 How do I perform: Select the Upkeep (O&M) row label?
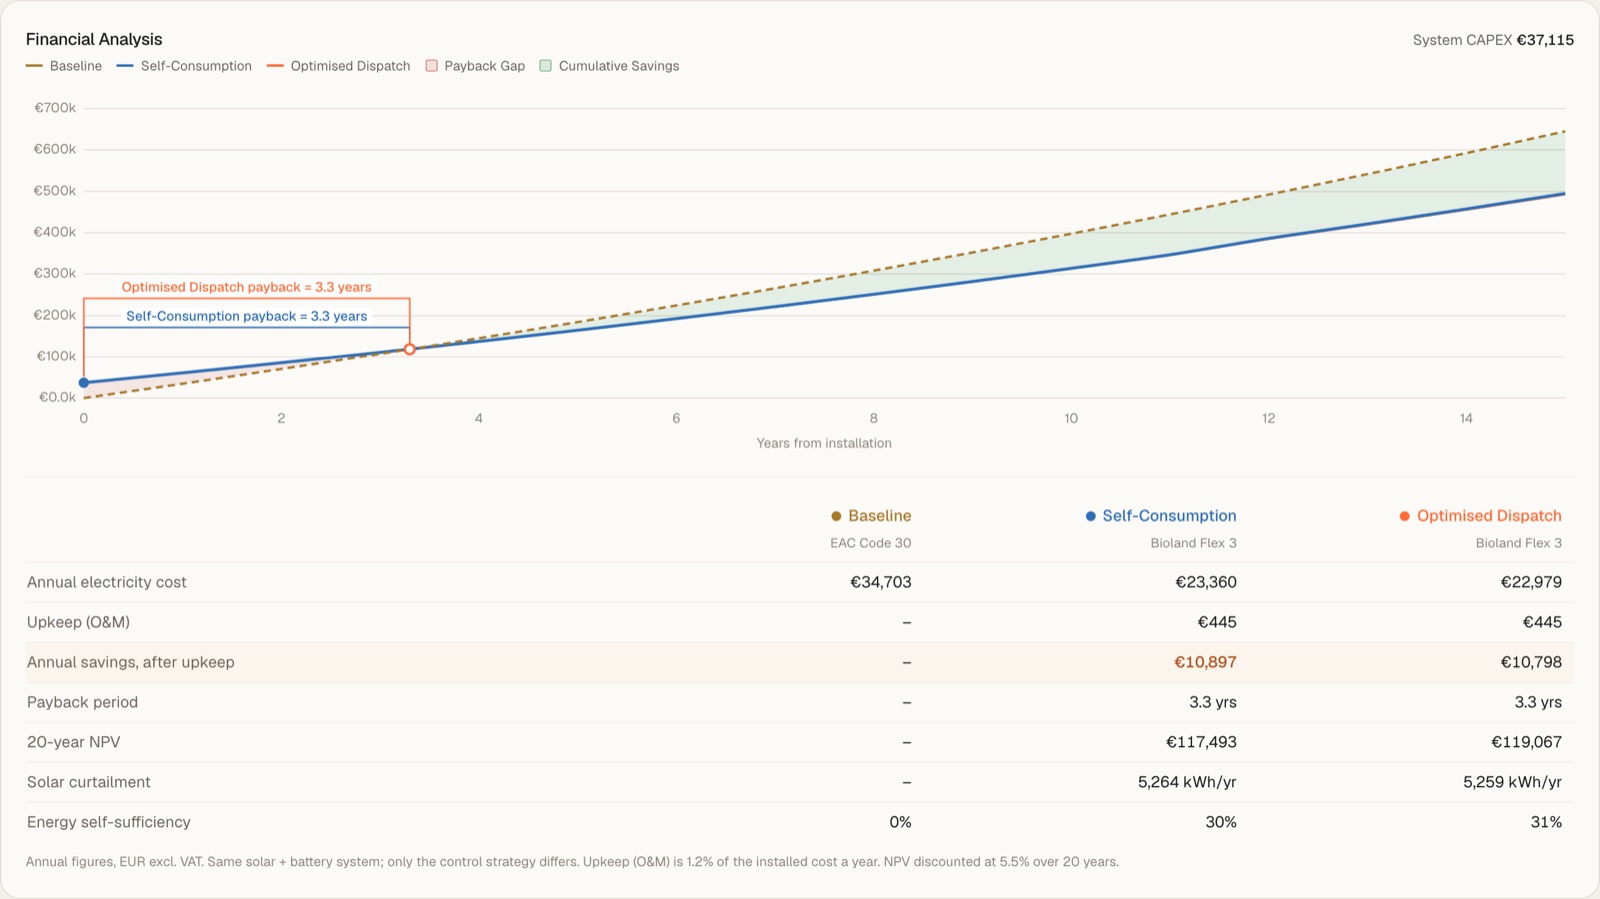click(x=78, y=622)
